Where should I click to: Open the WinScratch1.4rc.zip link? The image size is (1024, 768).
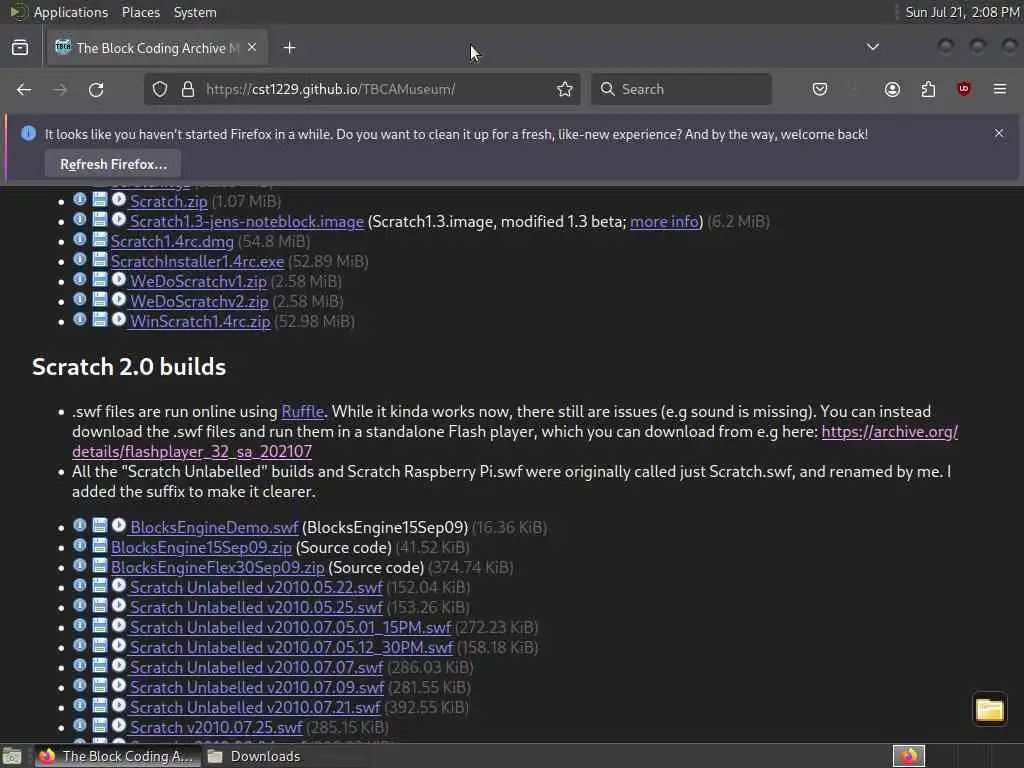[x=200, y=322]
